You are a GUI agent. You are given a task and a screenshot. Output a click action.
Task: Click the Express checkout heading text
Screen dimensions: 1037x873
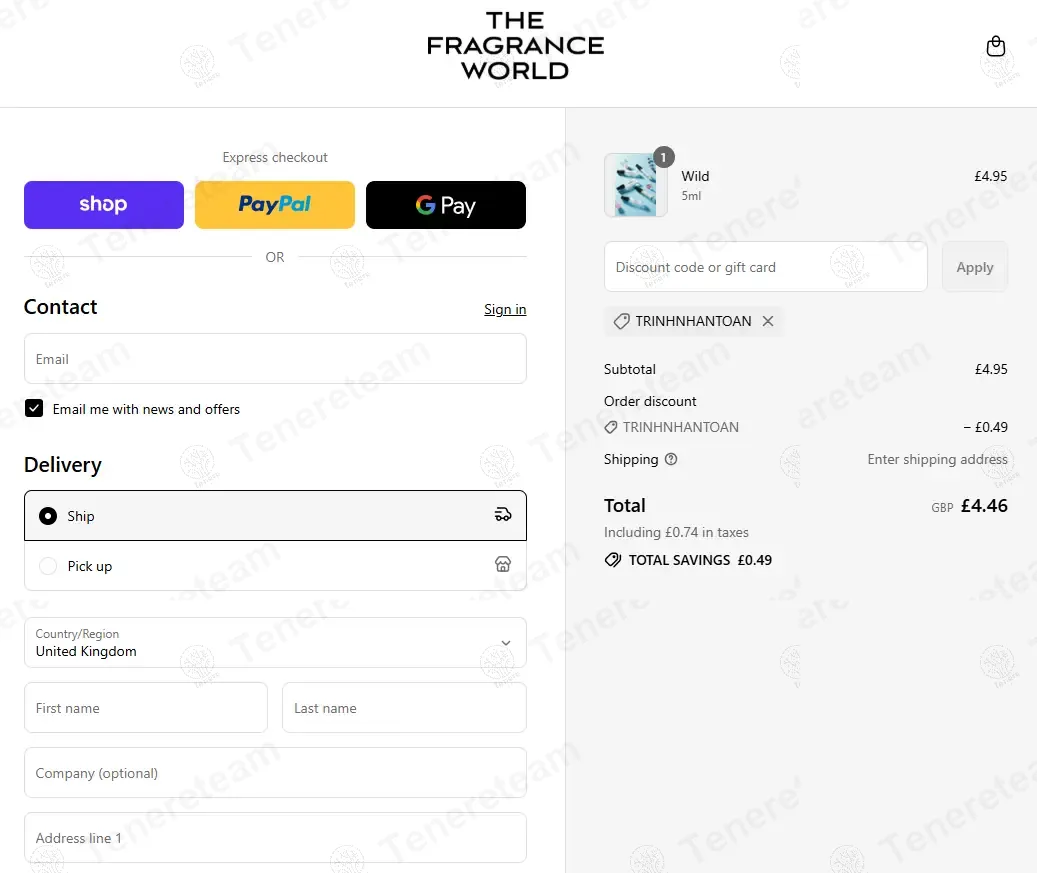(x=275, y=157)
